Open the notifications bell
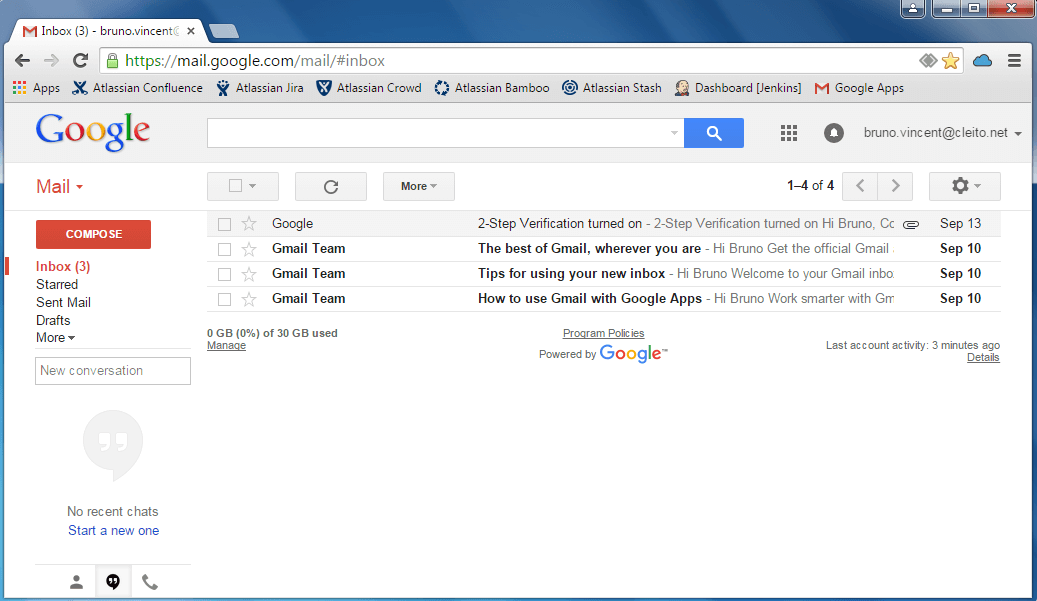Viewport: 1037px width, 601px height. click(x=833, y=133)
